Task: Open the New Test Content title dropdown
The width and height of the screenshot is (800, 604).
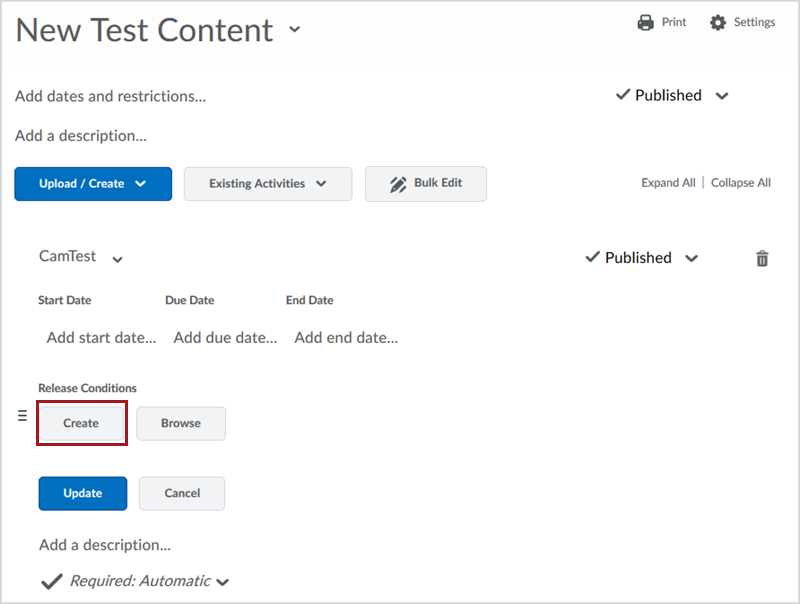Action: tap(294, 29)
